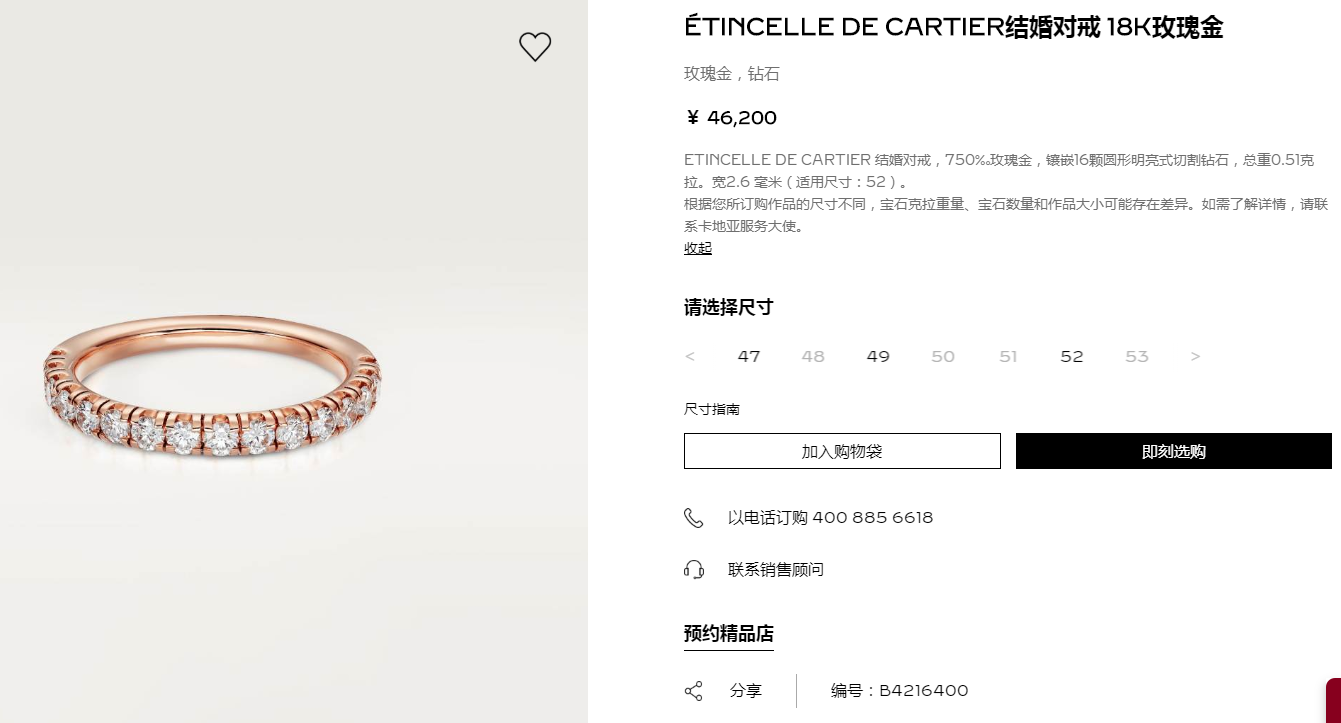The image size is (1341, 723).
Task: Select ring size 49
Action: pyautogui.click(x=878, y=357)
